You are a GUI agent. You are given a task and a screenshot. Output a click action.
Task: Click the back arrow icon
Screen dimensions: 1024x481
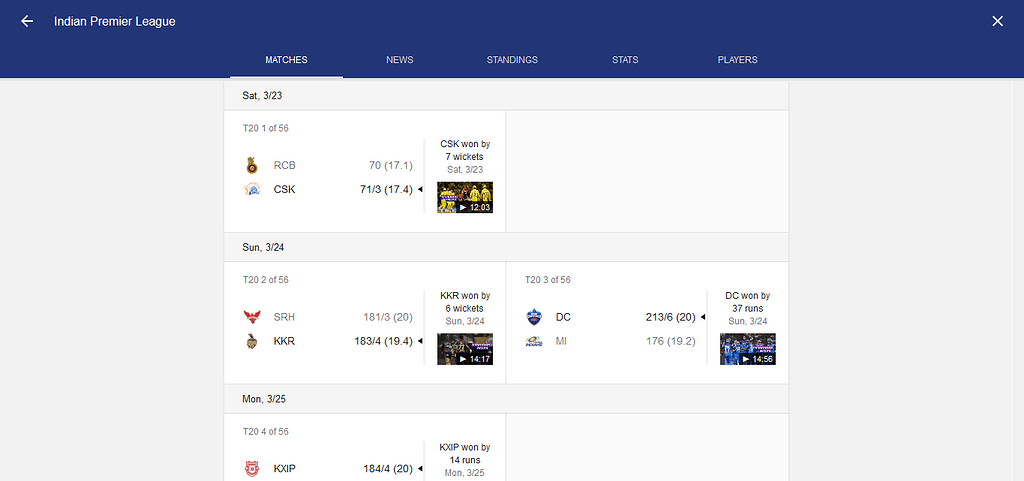27,22
